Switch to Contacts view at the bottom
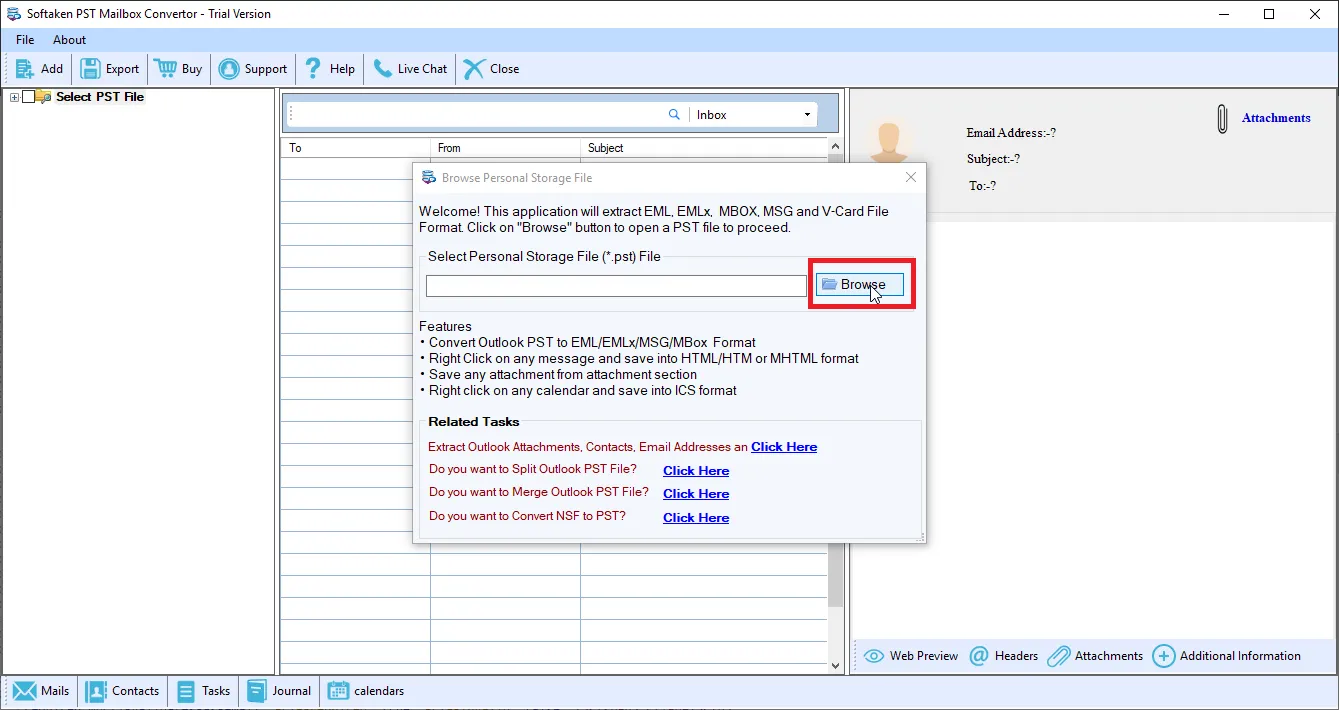Screen dimensions: 1339x710 click(123, 691)
